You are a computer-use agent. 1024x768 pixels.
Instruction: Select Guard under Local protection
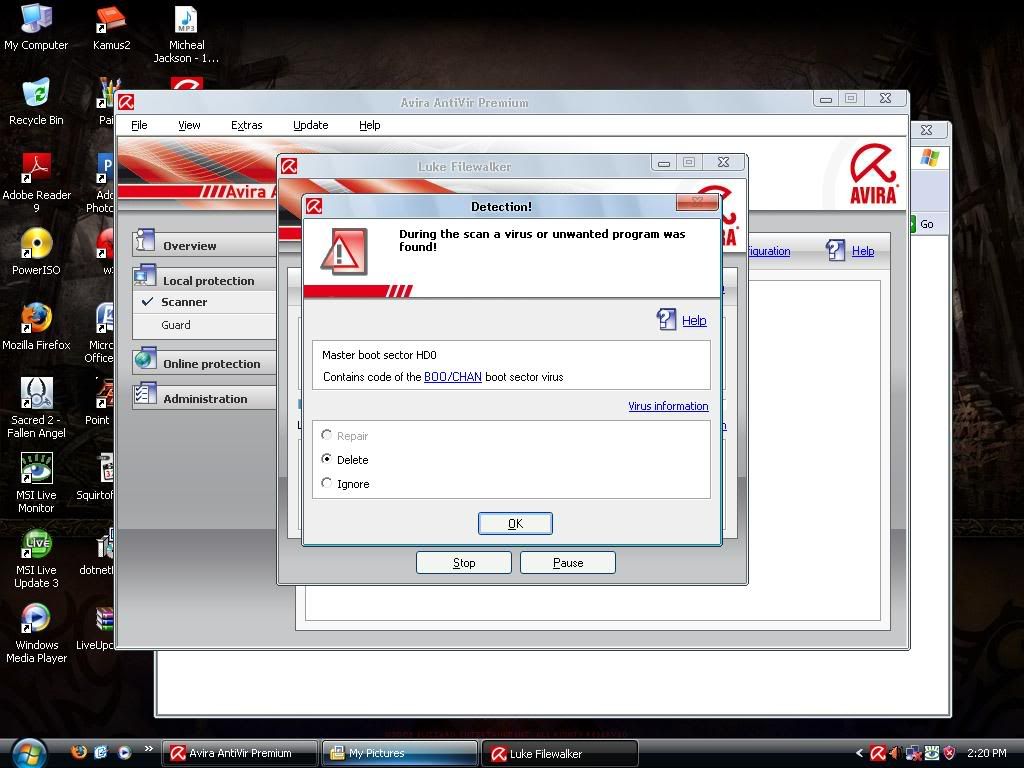coord(176,325)
